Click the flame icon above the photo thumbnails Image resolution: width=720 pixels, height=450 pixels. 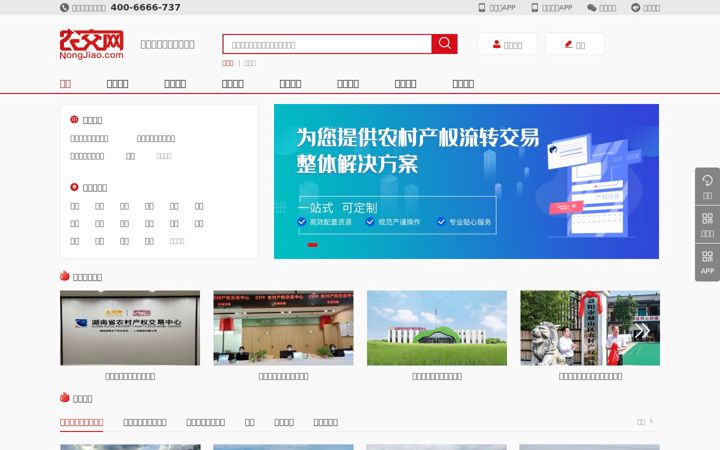(65, 276)
